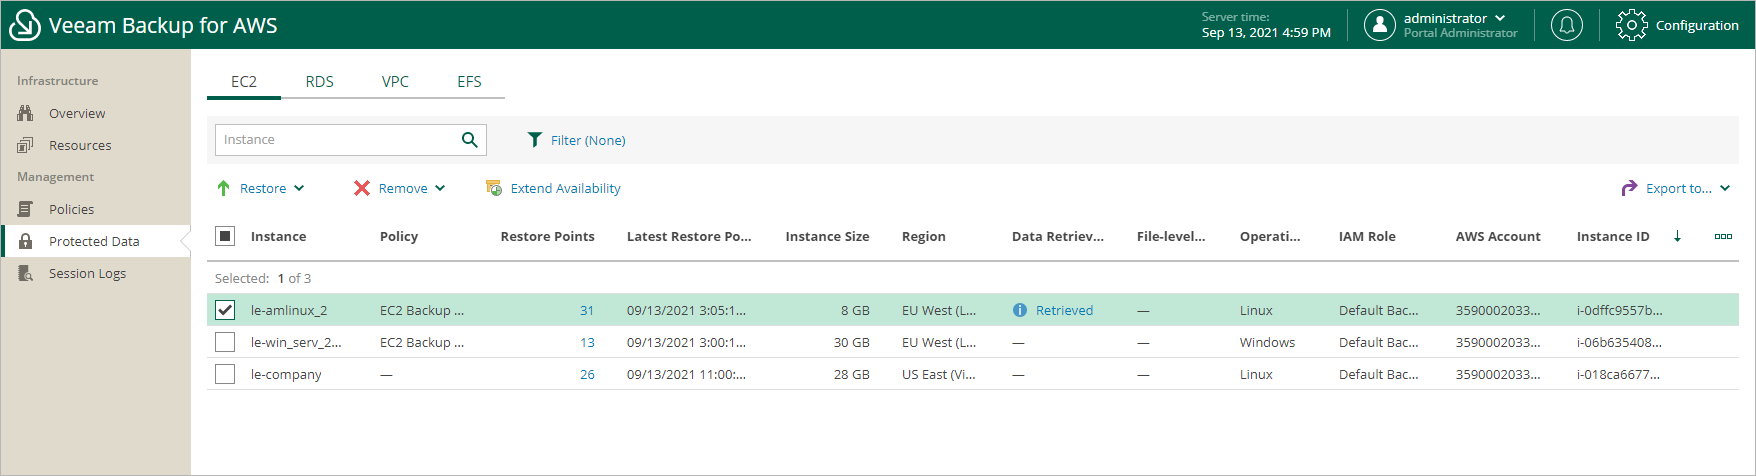Viewport: 1756px width, 476px height.
Task: Toggle the select-all instances checkbox
Action: (x=225, y=236)
